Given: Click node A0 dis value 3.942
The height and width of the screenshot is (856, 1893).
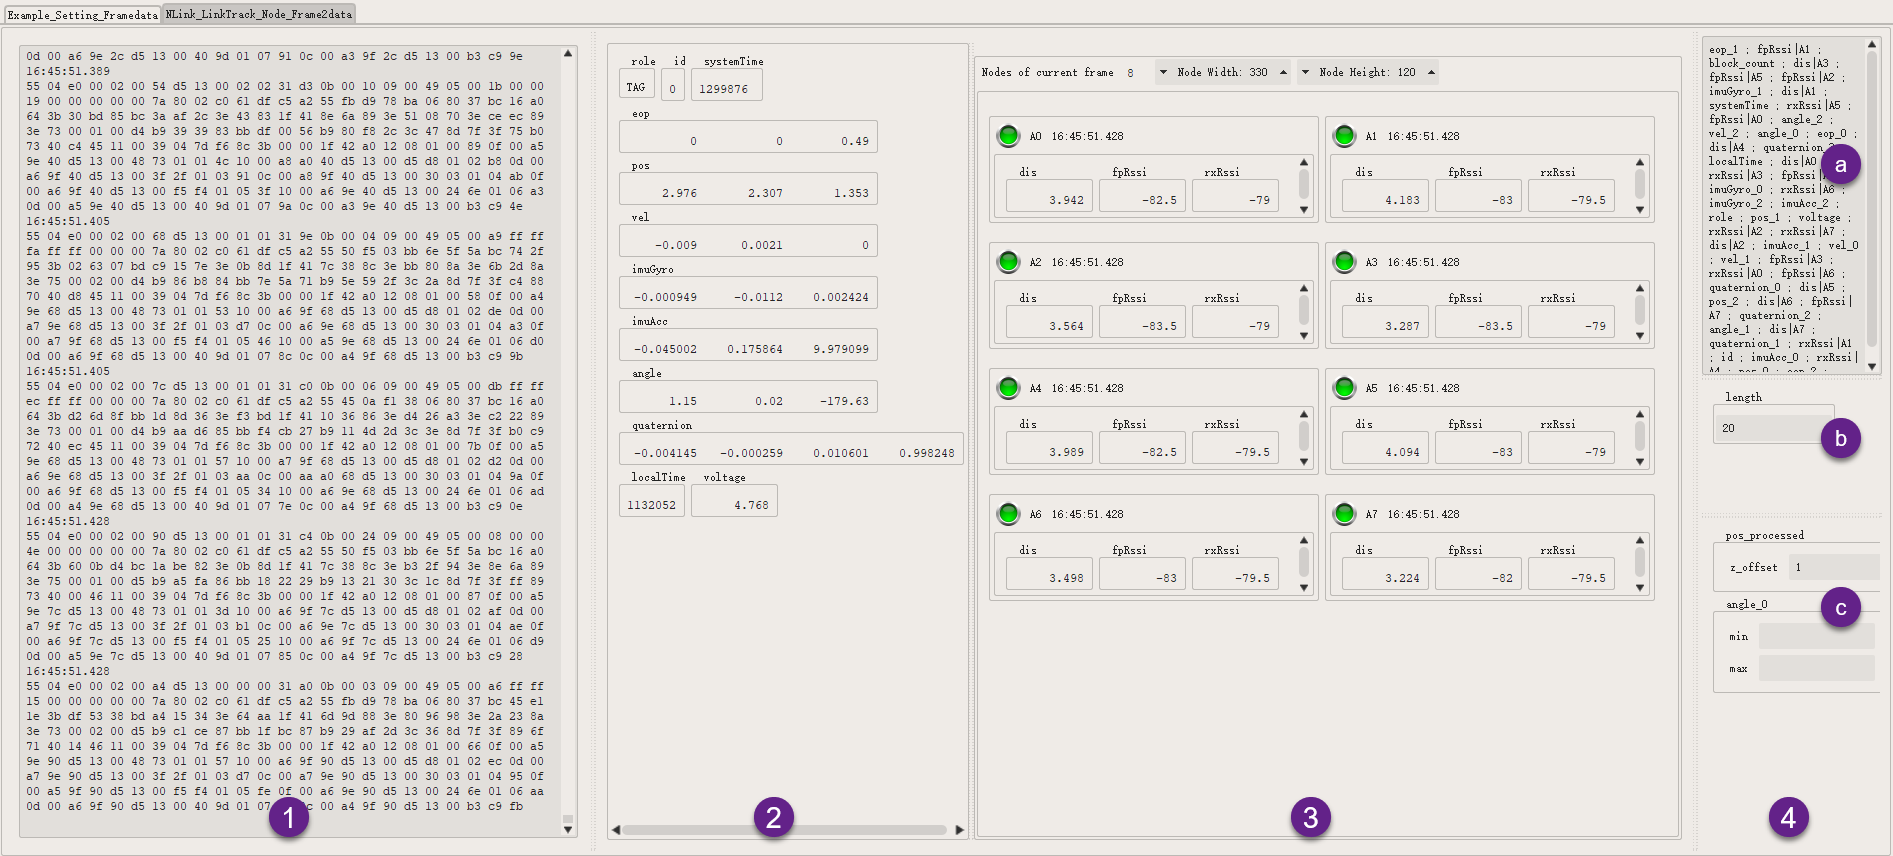Looking at the screenshot, I should 1049,197.
